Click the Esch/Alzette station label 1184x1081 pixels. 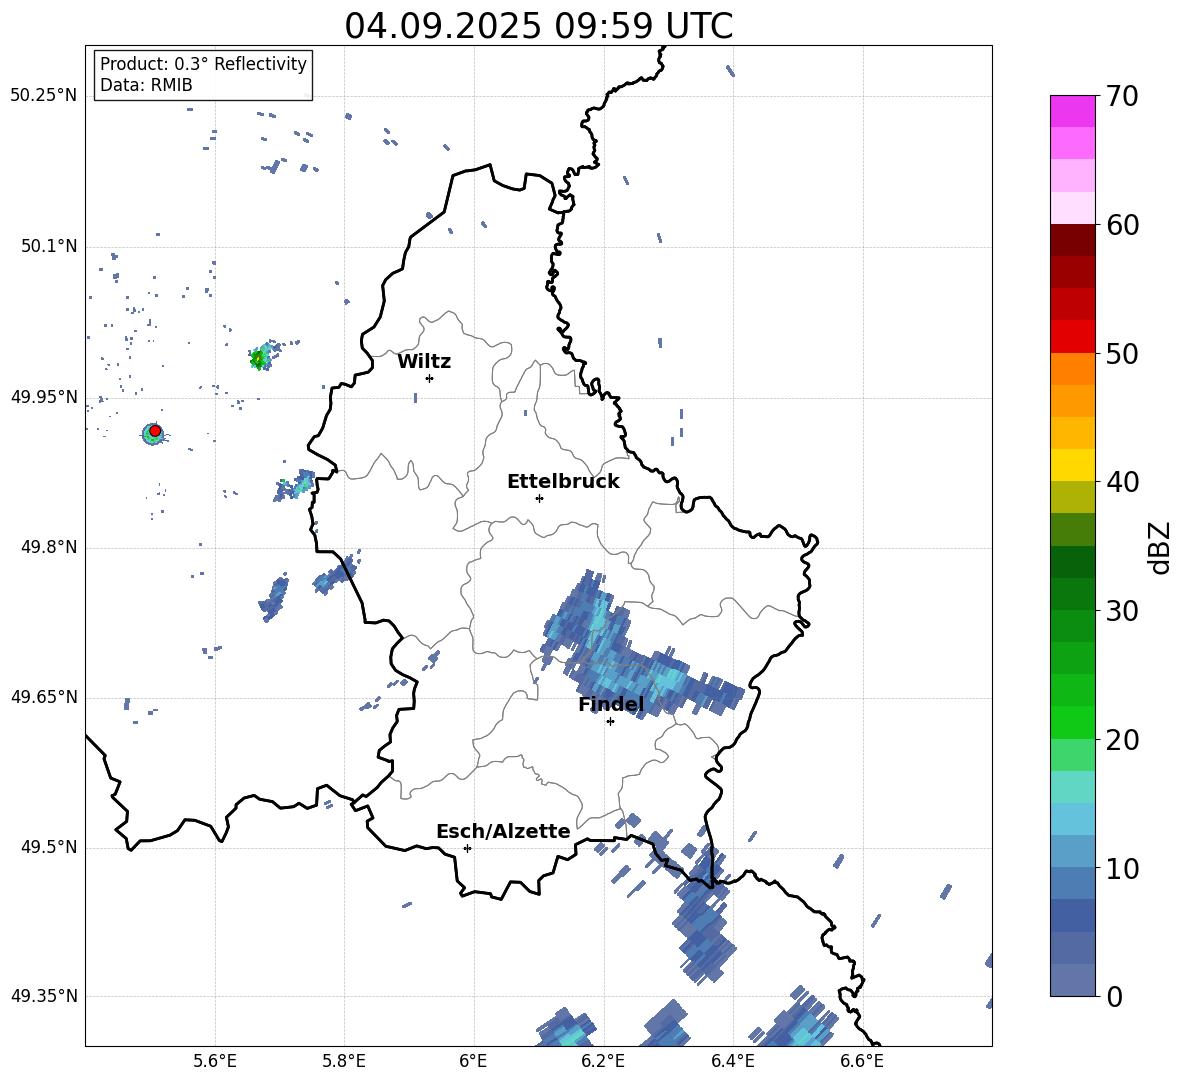[503, 831]
